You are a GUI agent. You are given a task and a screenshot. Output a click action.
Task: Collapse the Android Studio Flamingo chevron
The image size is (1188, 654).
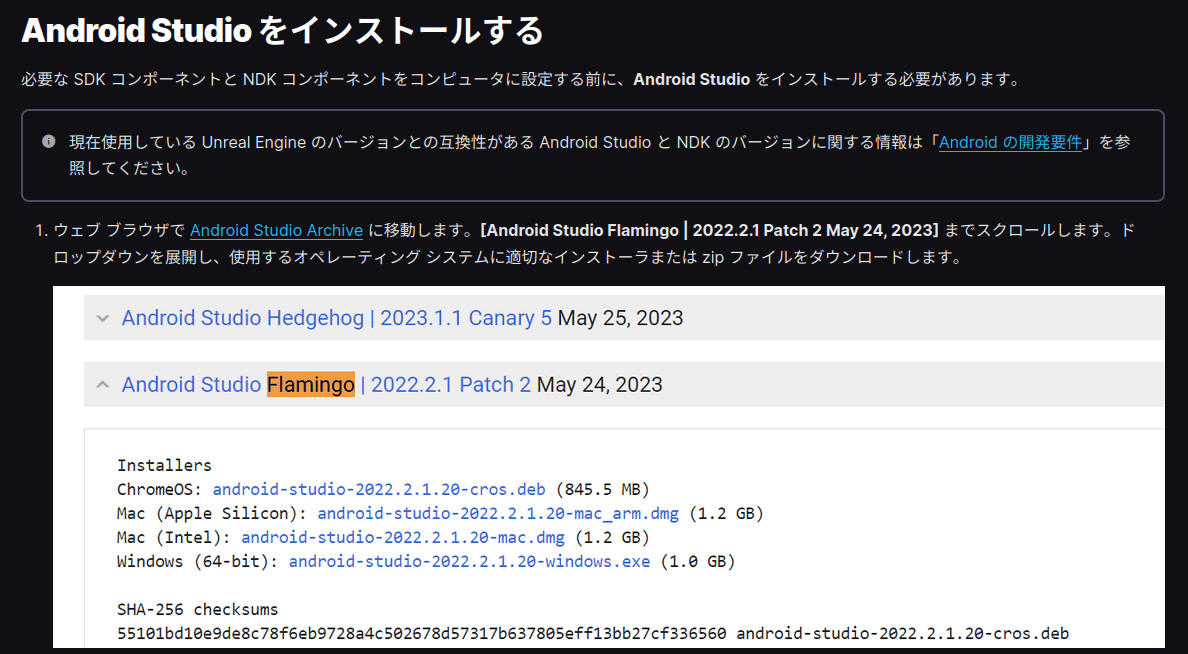point(103,385)
